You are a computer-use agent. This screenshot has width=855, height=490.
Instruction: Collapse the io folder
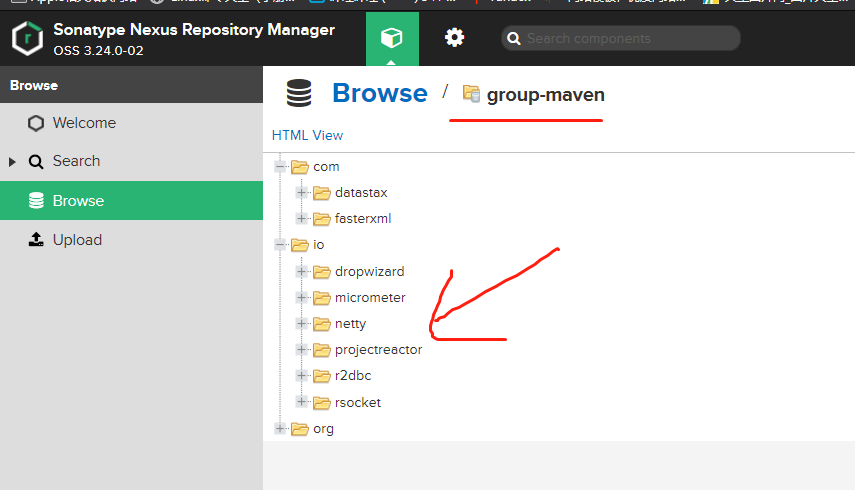pos(280,245)
